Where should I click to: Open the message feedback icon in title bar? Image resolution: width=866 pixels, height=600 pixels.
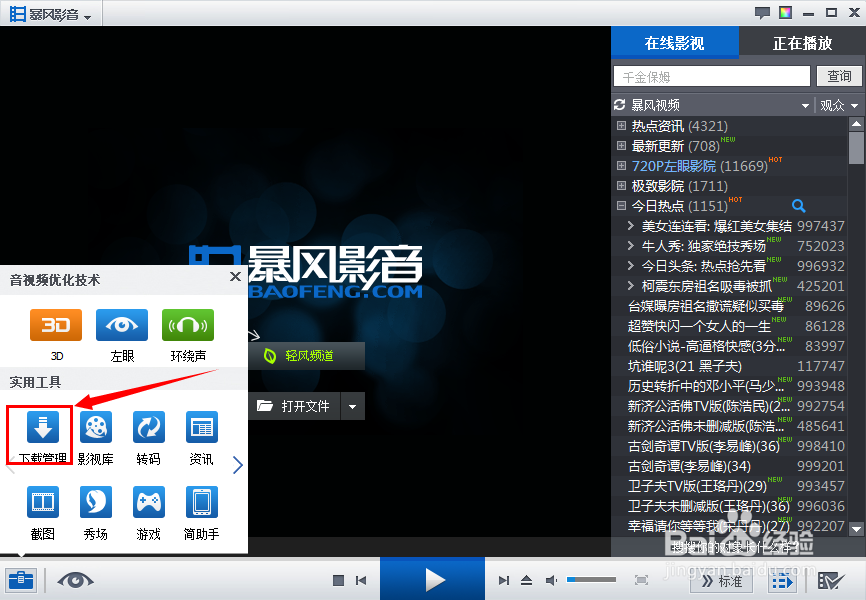[762, 12]
